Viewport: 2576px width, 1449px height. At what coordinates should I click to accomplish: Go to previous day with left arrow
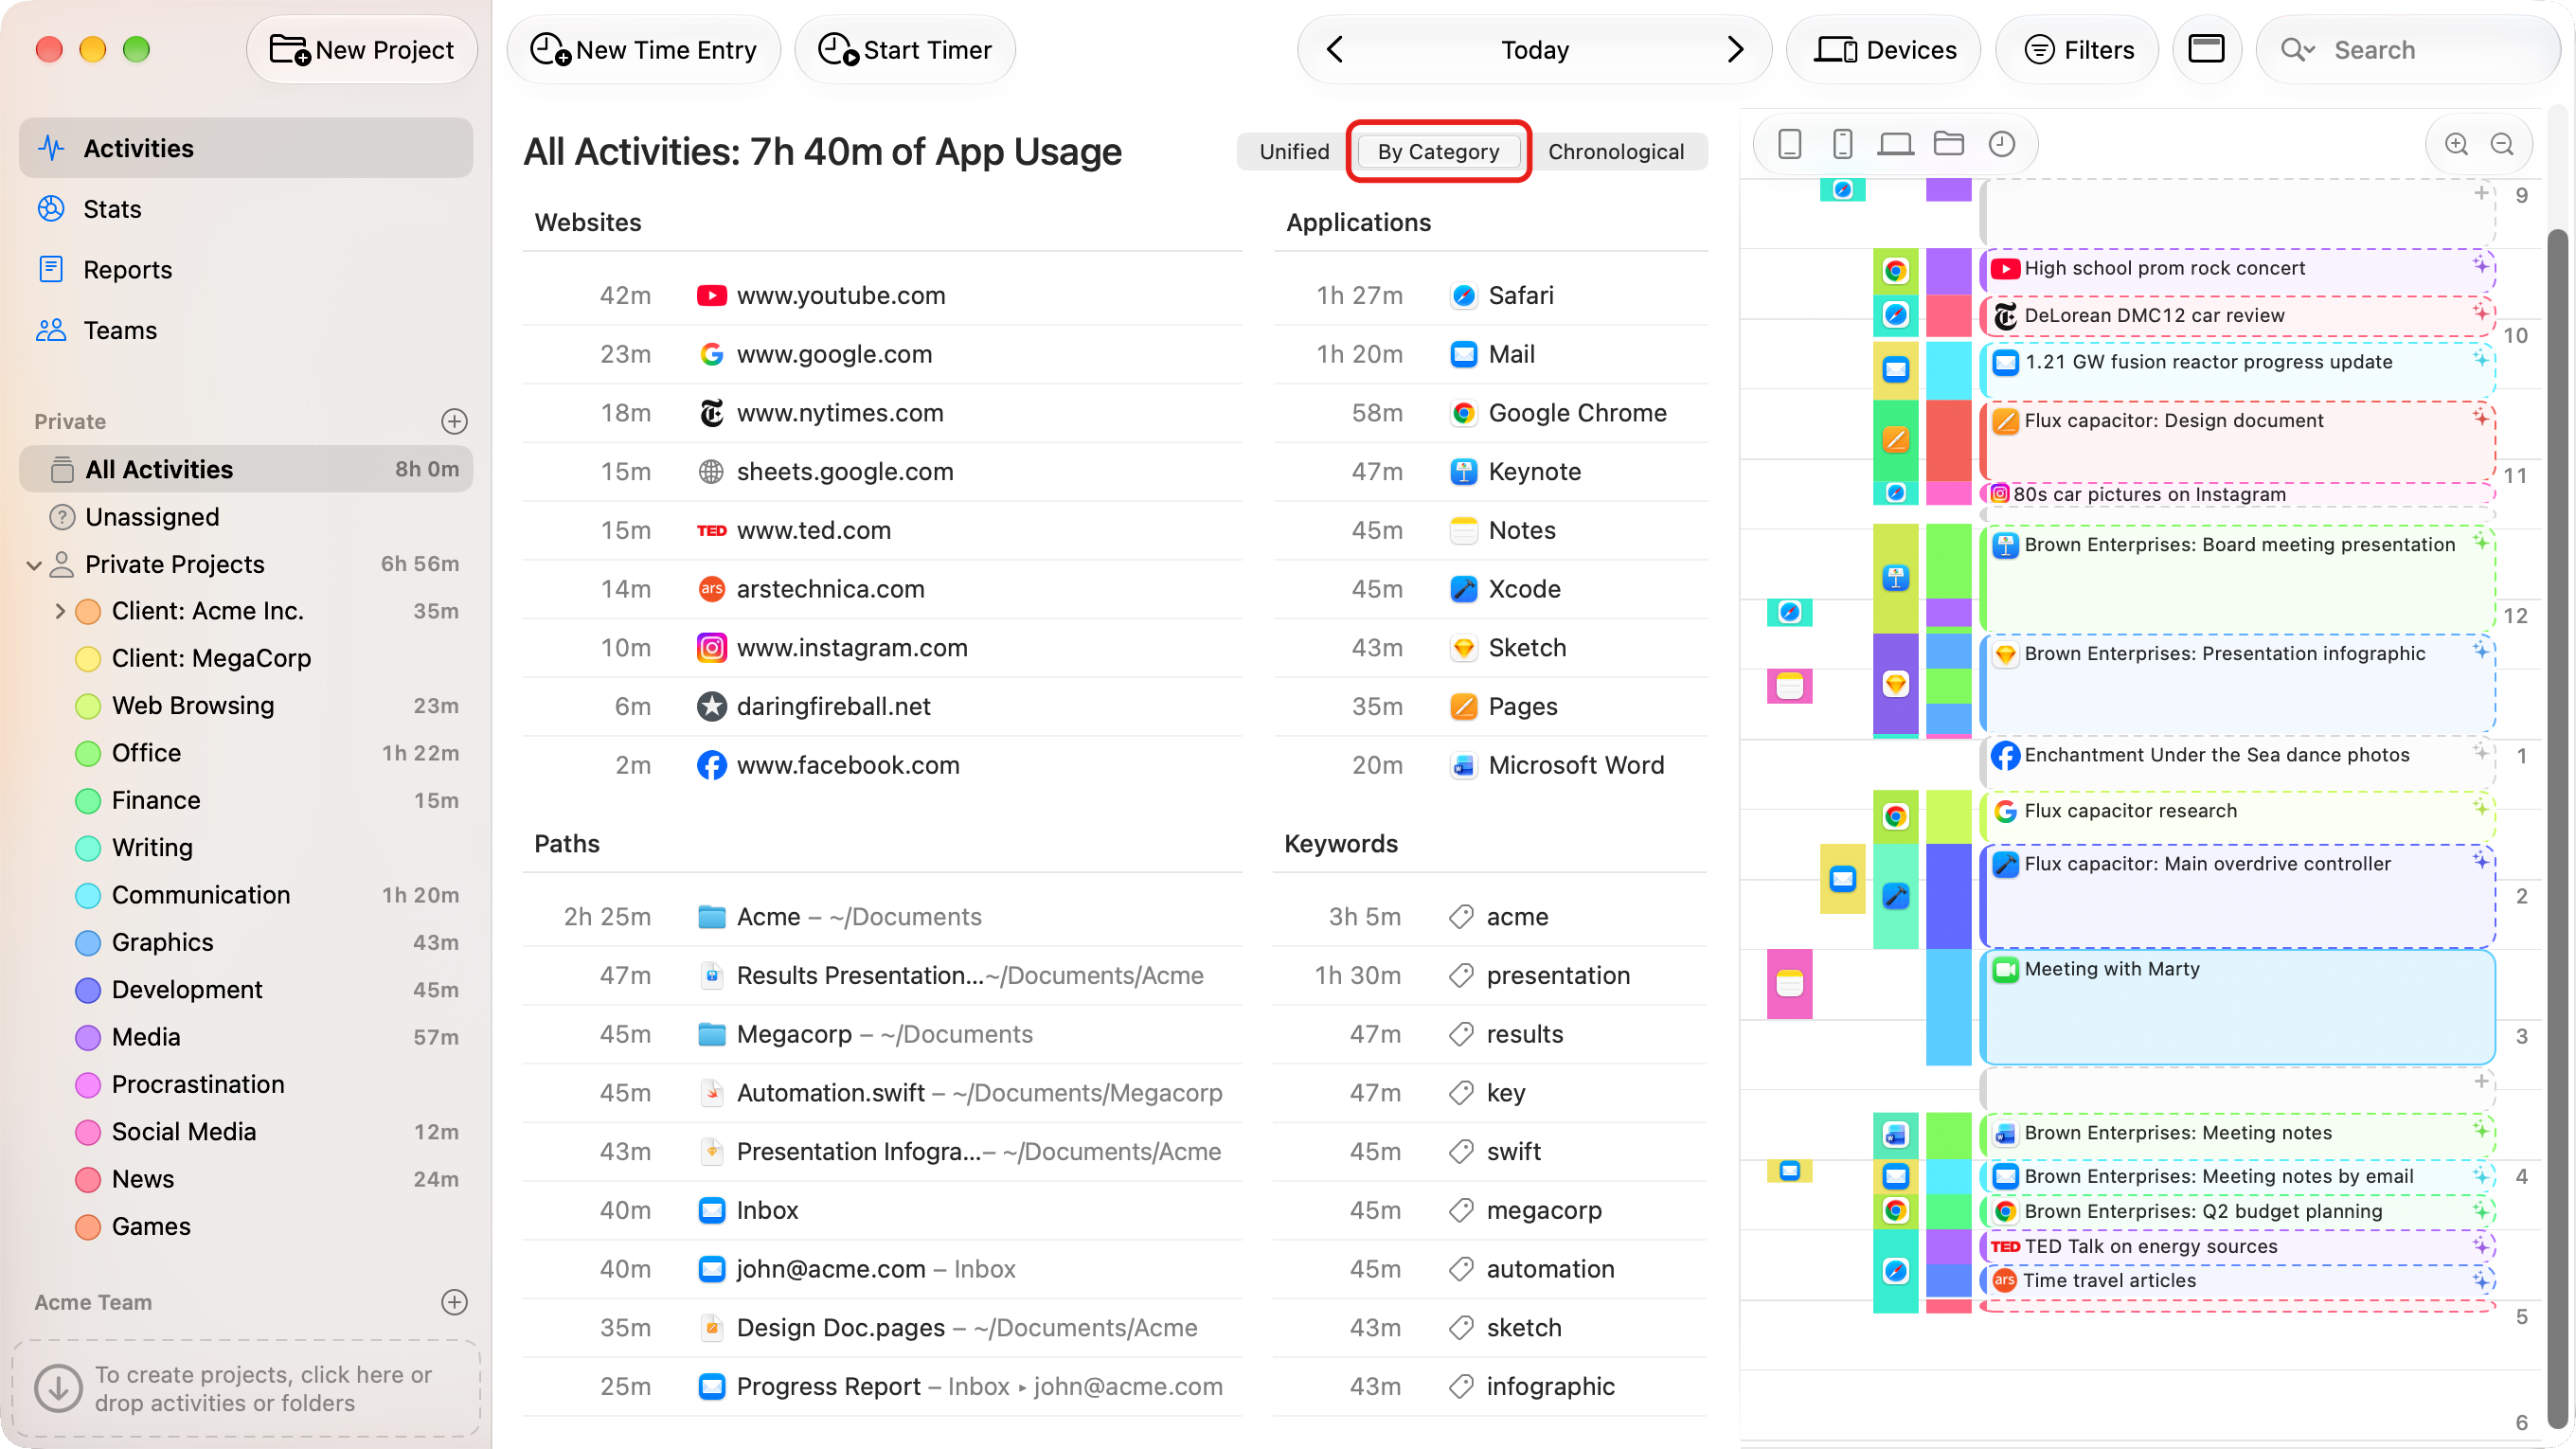click(1335, 49)
